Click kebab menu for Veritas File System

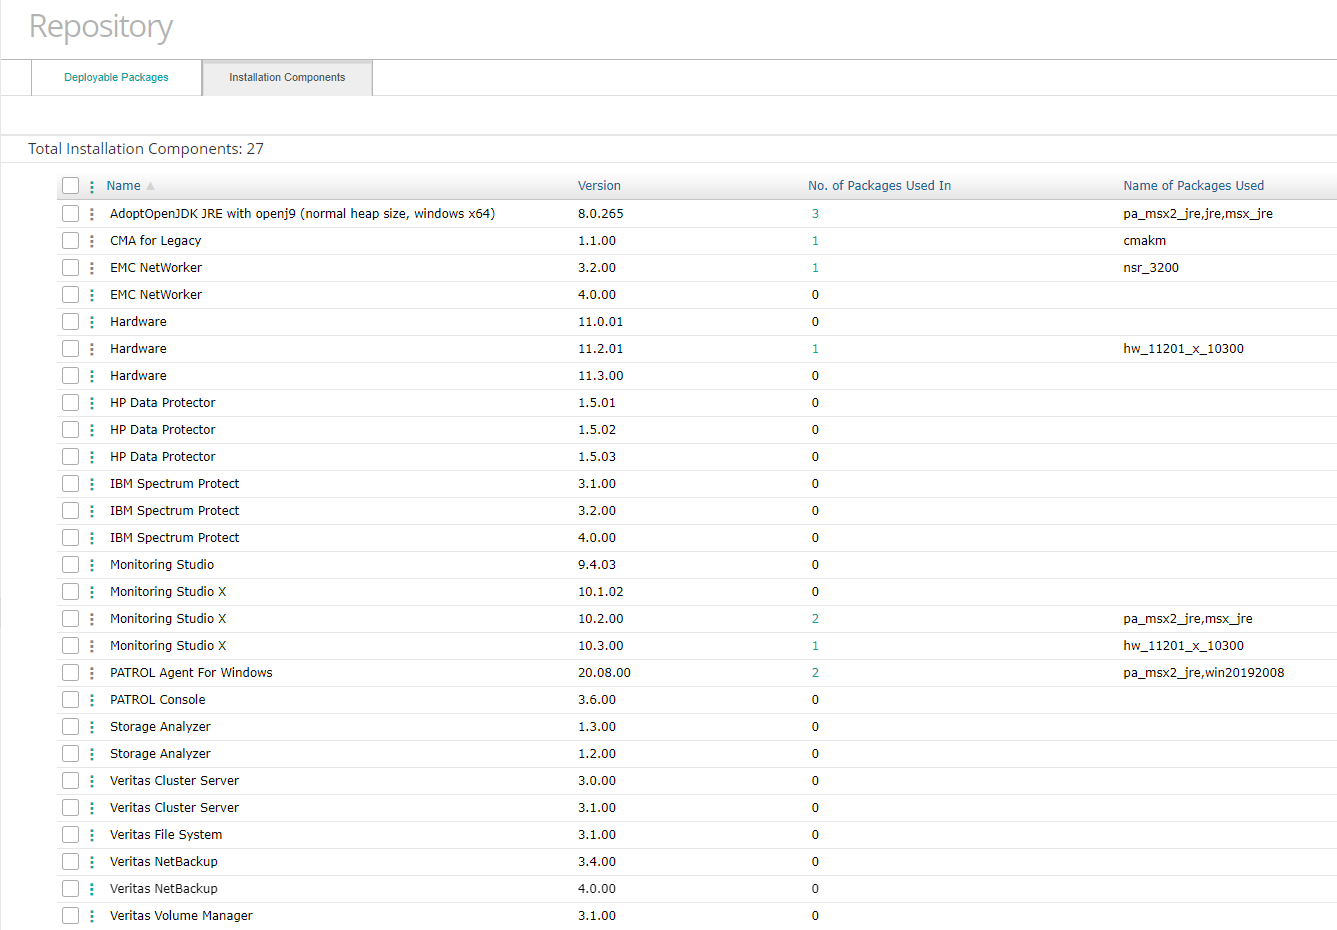point(92,835)
